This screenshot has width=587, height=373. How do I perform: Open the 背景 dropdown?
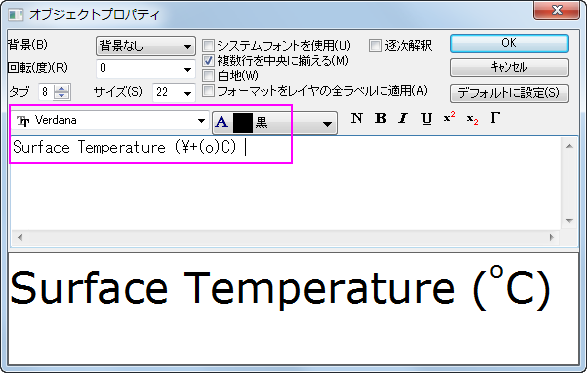coord(146,46)
